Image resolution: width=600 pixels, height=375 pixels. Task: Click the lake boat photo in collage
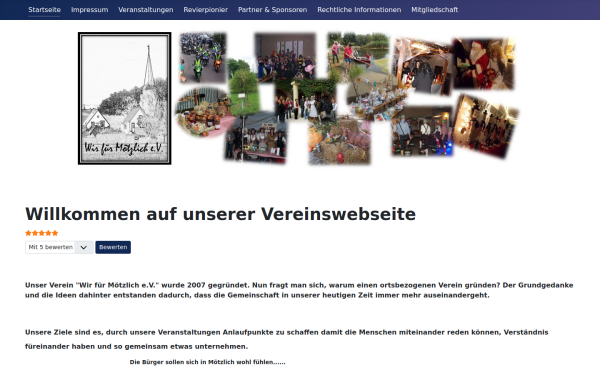358,52
